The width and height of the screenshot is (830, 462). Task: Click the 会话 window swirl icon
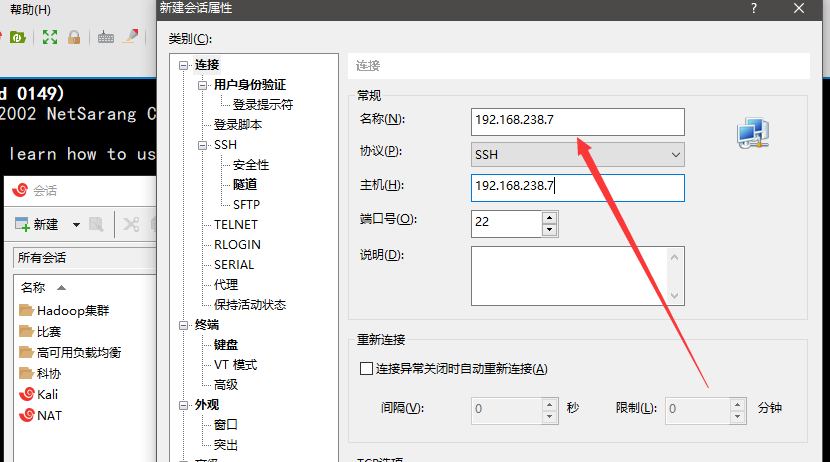coord(20,190)
